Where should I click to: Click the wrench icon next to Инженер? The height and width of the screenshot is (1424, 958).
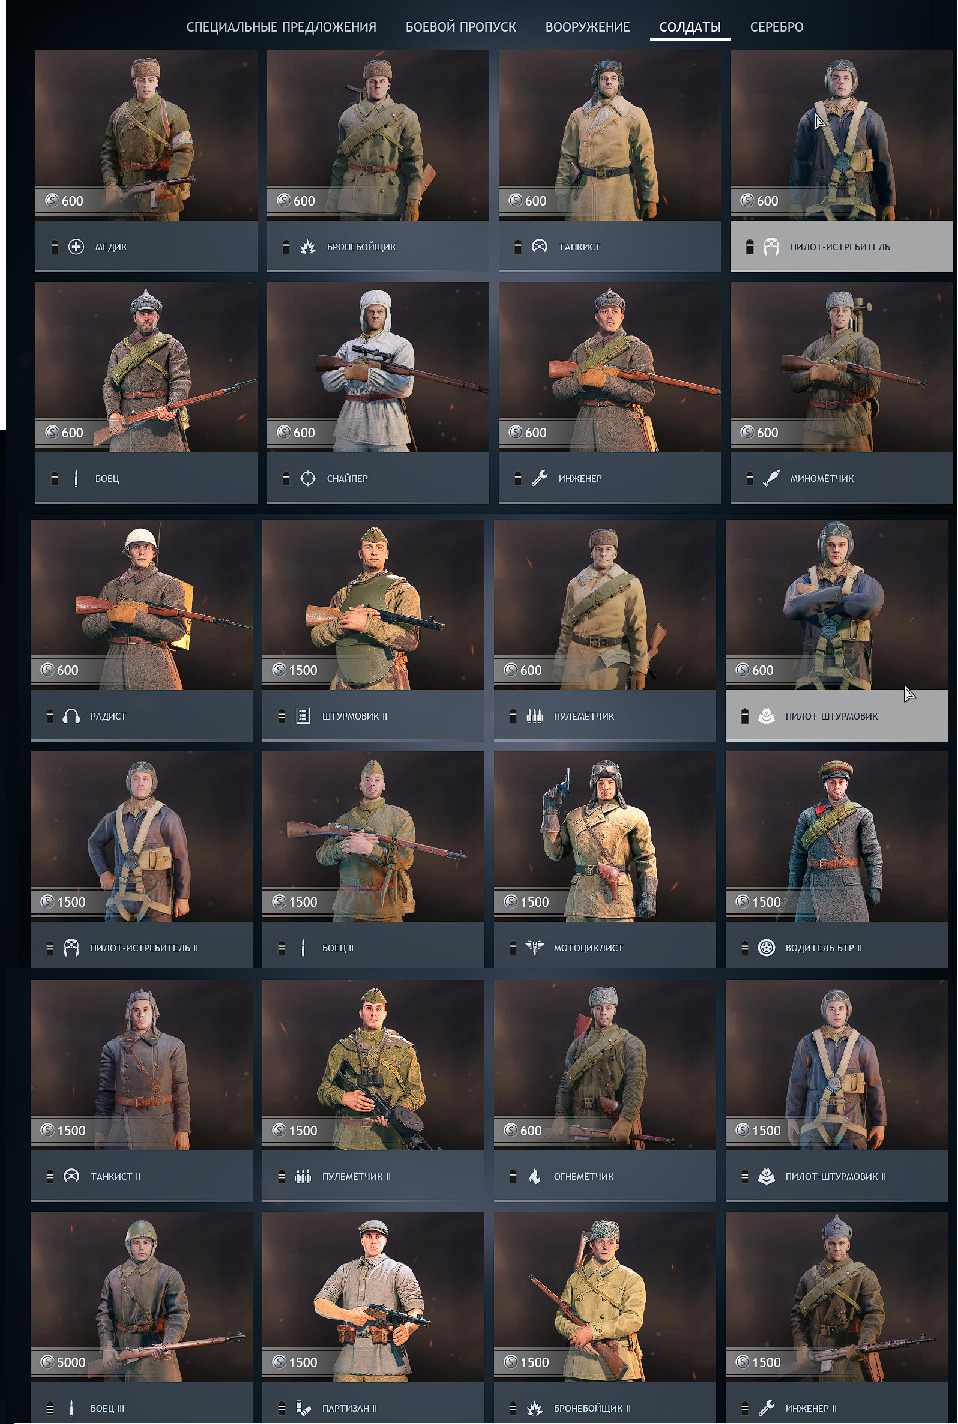pos(539,478)
